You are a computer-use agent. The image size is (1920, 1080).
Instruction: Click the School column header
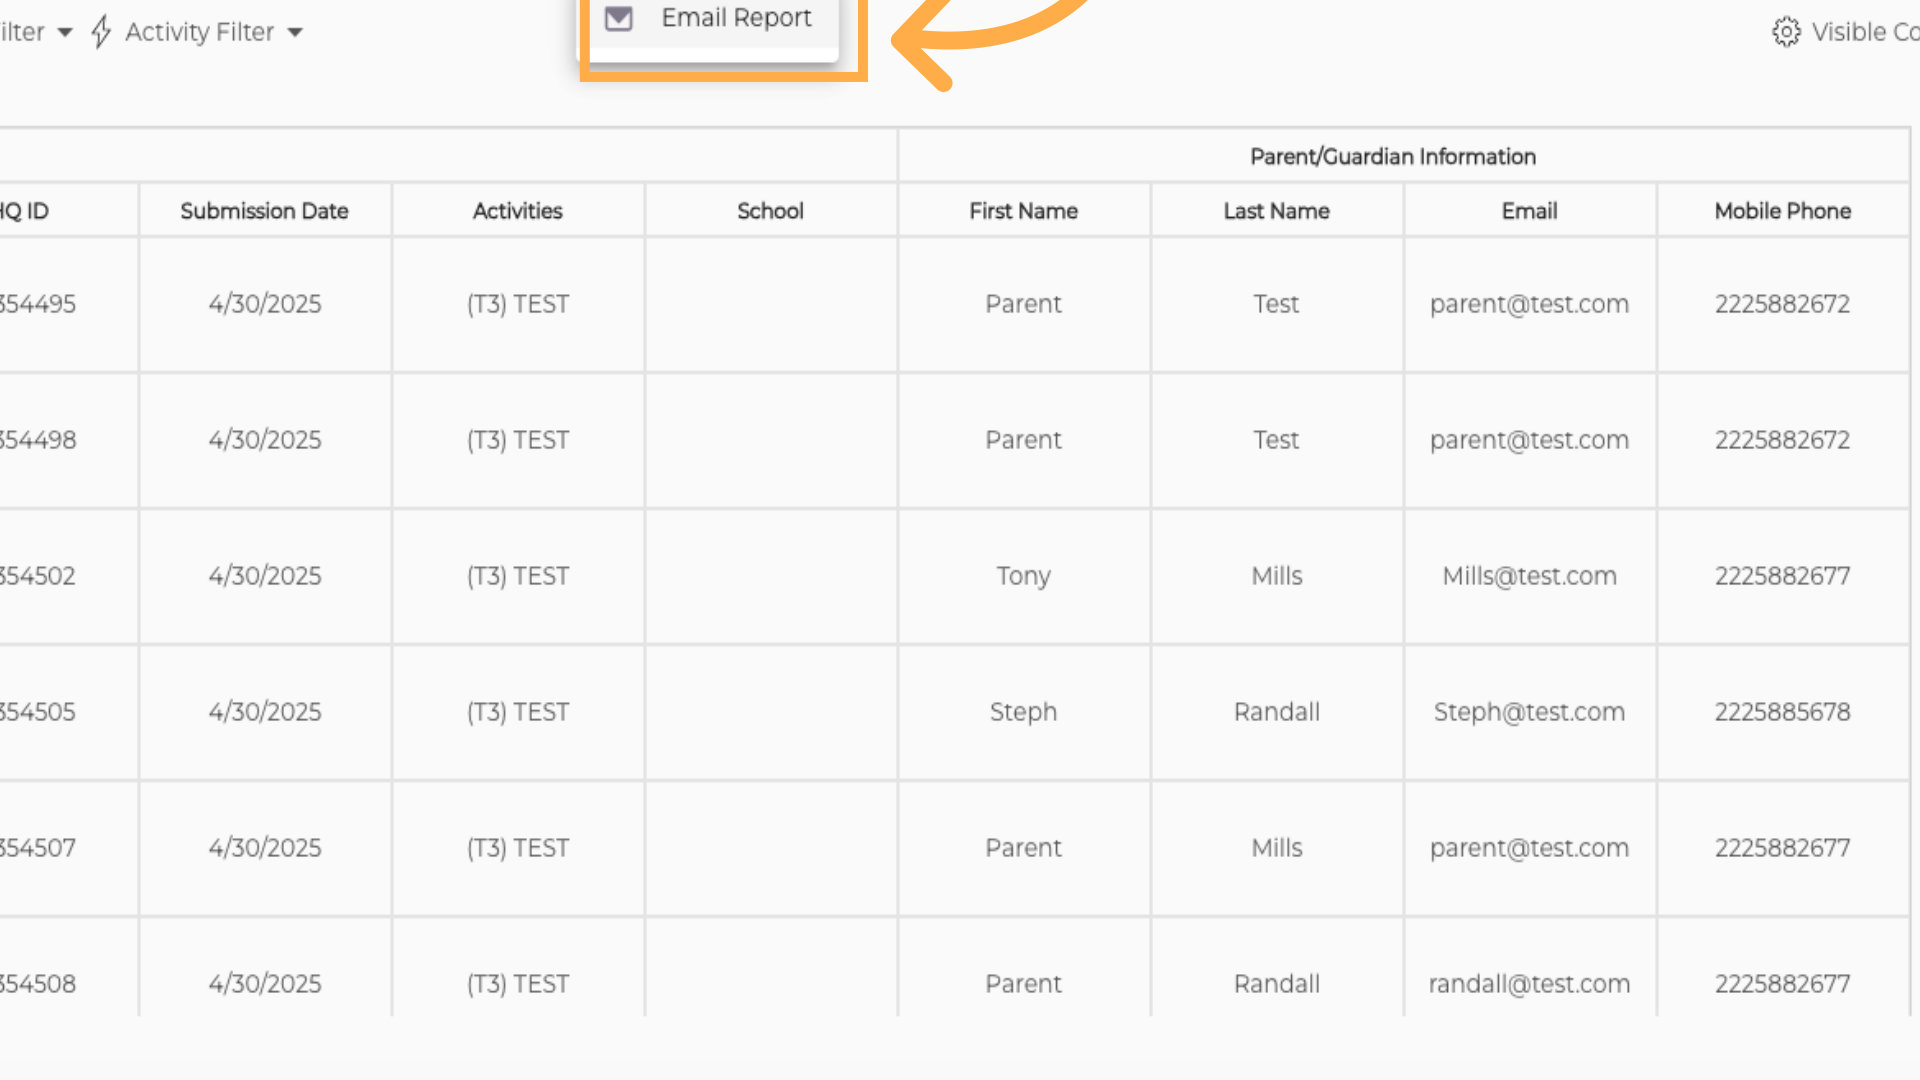coord(771,211)
